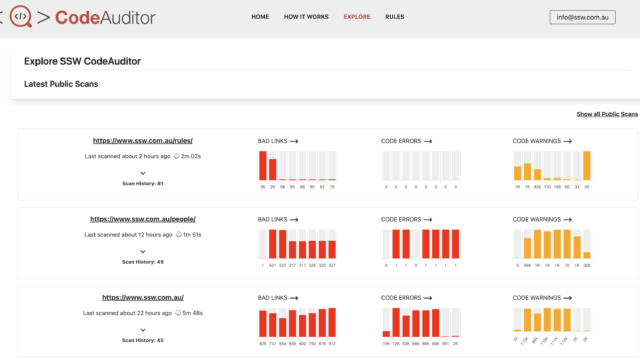640x360 pixels.
Task: Open the ssw.com.au/rules/ scan link
Action: point(143,140)
